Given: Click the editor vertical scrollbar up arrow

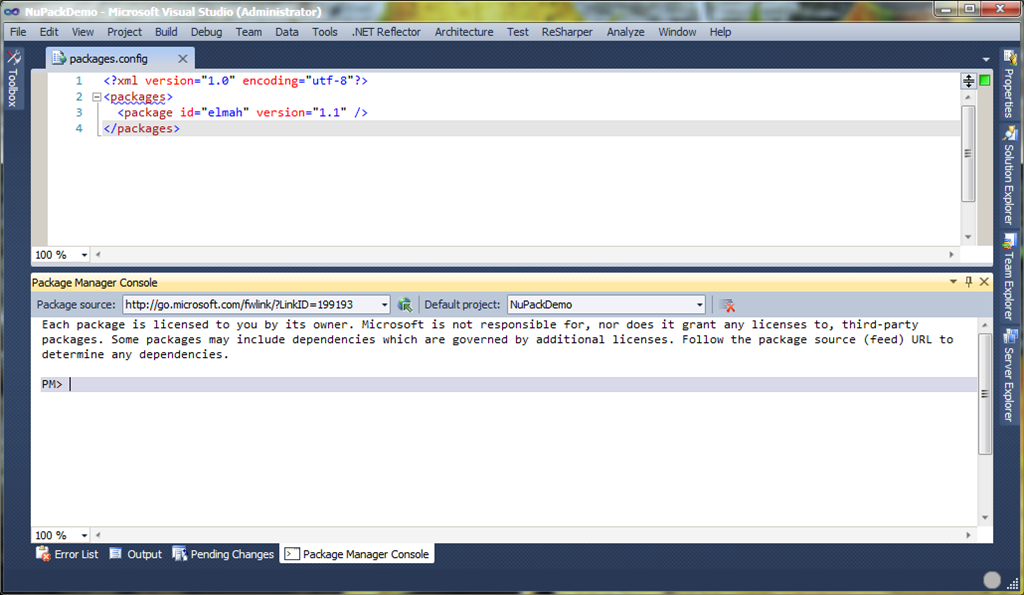Looking at the screenshot, I should [x=968, y=97].
